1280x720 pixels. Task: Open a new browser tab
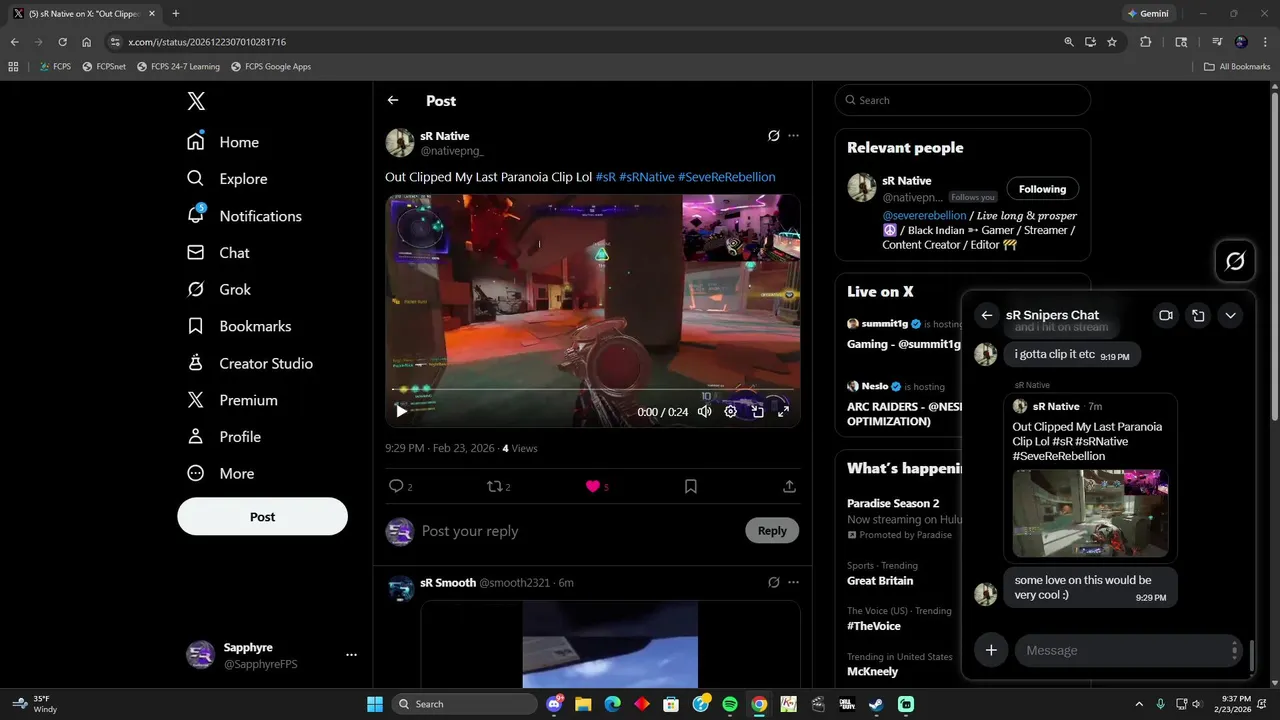coord(175,14)
